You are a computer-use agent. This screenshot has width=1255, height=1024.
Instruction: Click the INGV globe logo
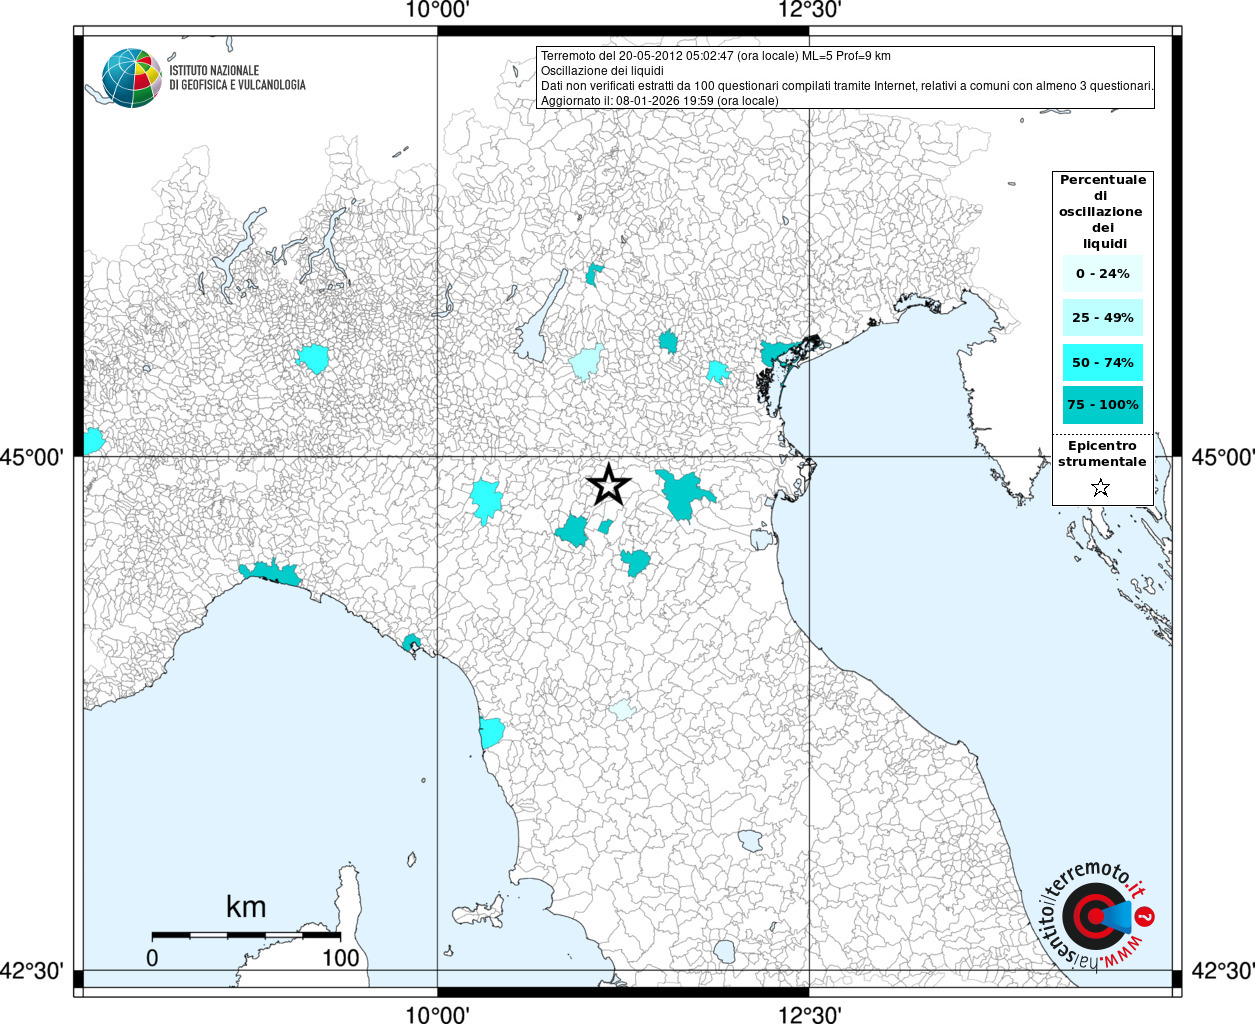tap(131, 78)
